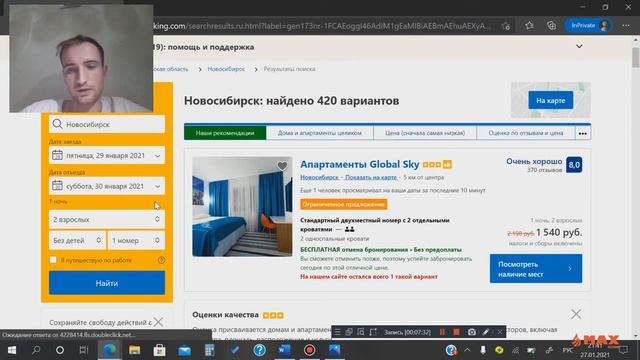The image size is (640, 360).
Task: Open the 'Без детей' children selector
Action: click(77, 240)
